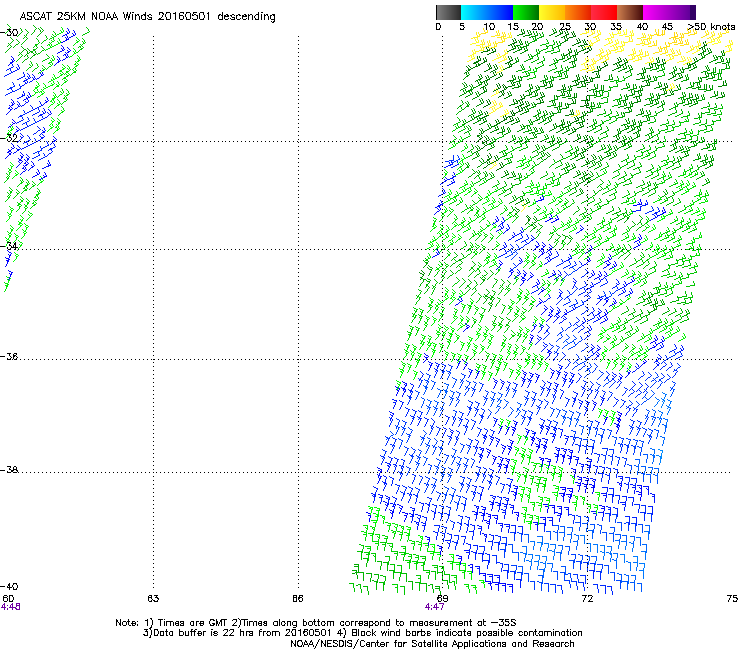The width and height of the screenshot is (740, 650).
Task: Click the '-34' latitude axis label
Action: click(9, 246)
